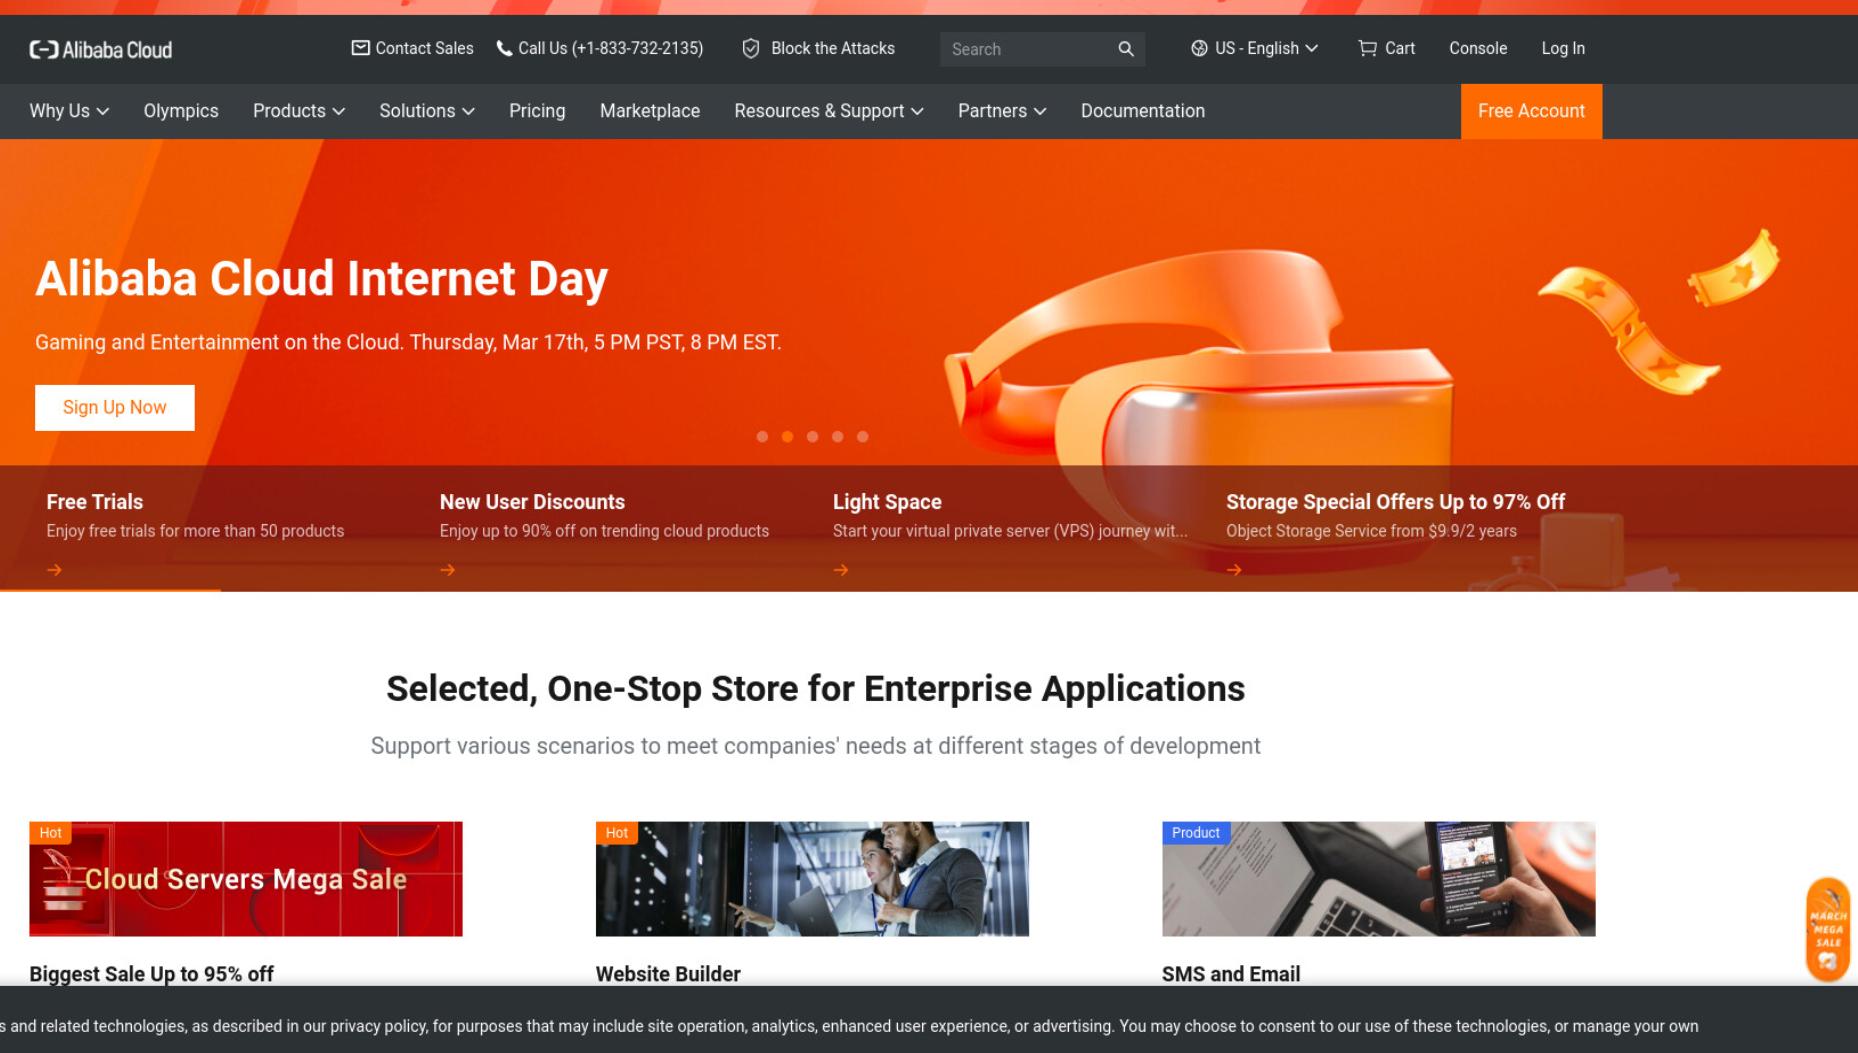This screenshot has width=1858, height=1053.
Task: Click the arrow under New User Discounts
Action: pyautogui.click(x=448, y=570)
